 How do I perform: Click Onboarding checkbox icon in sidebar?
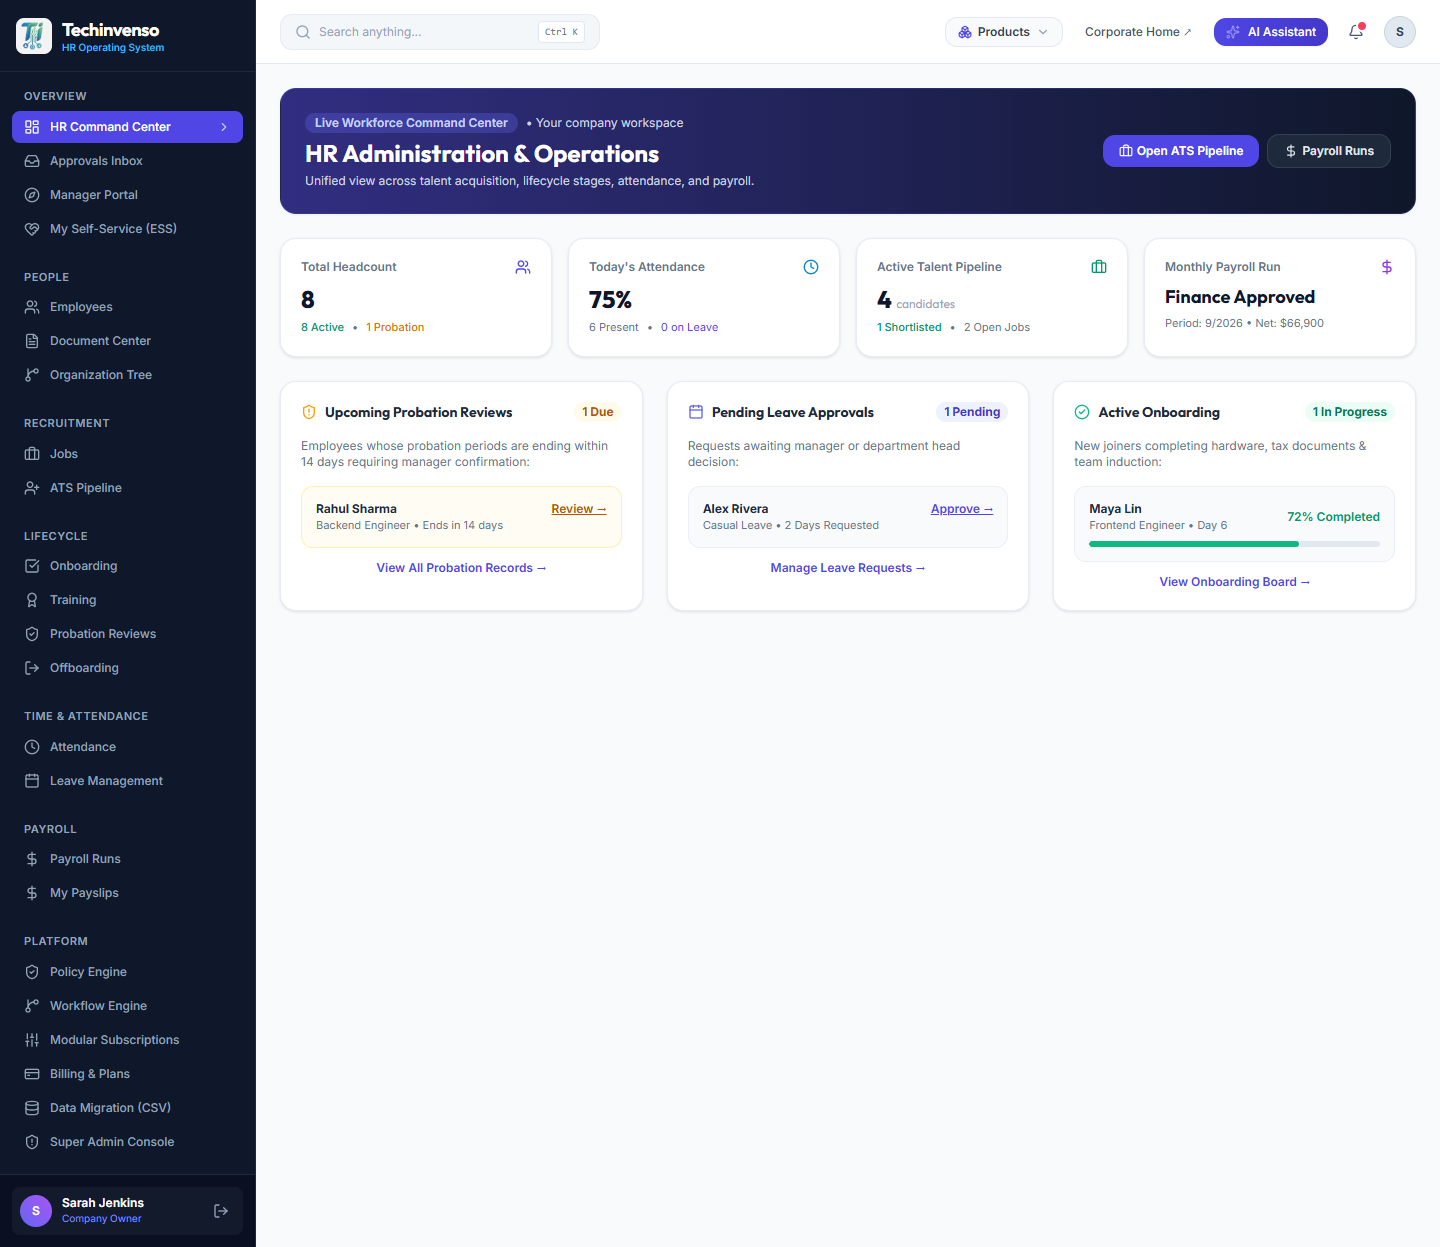pyautogui.click(x=32, y=566)
